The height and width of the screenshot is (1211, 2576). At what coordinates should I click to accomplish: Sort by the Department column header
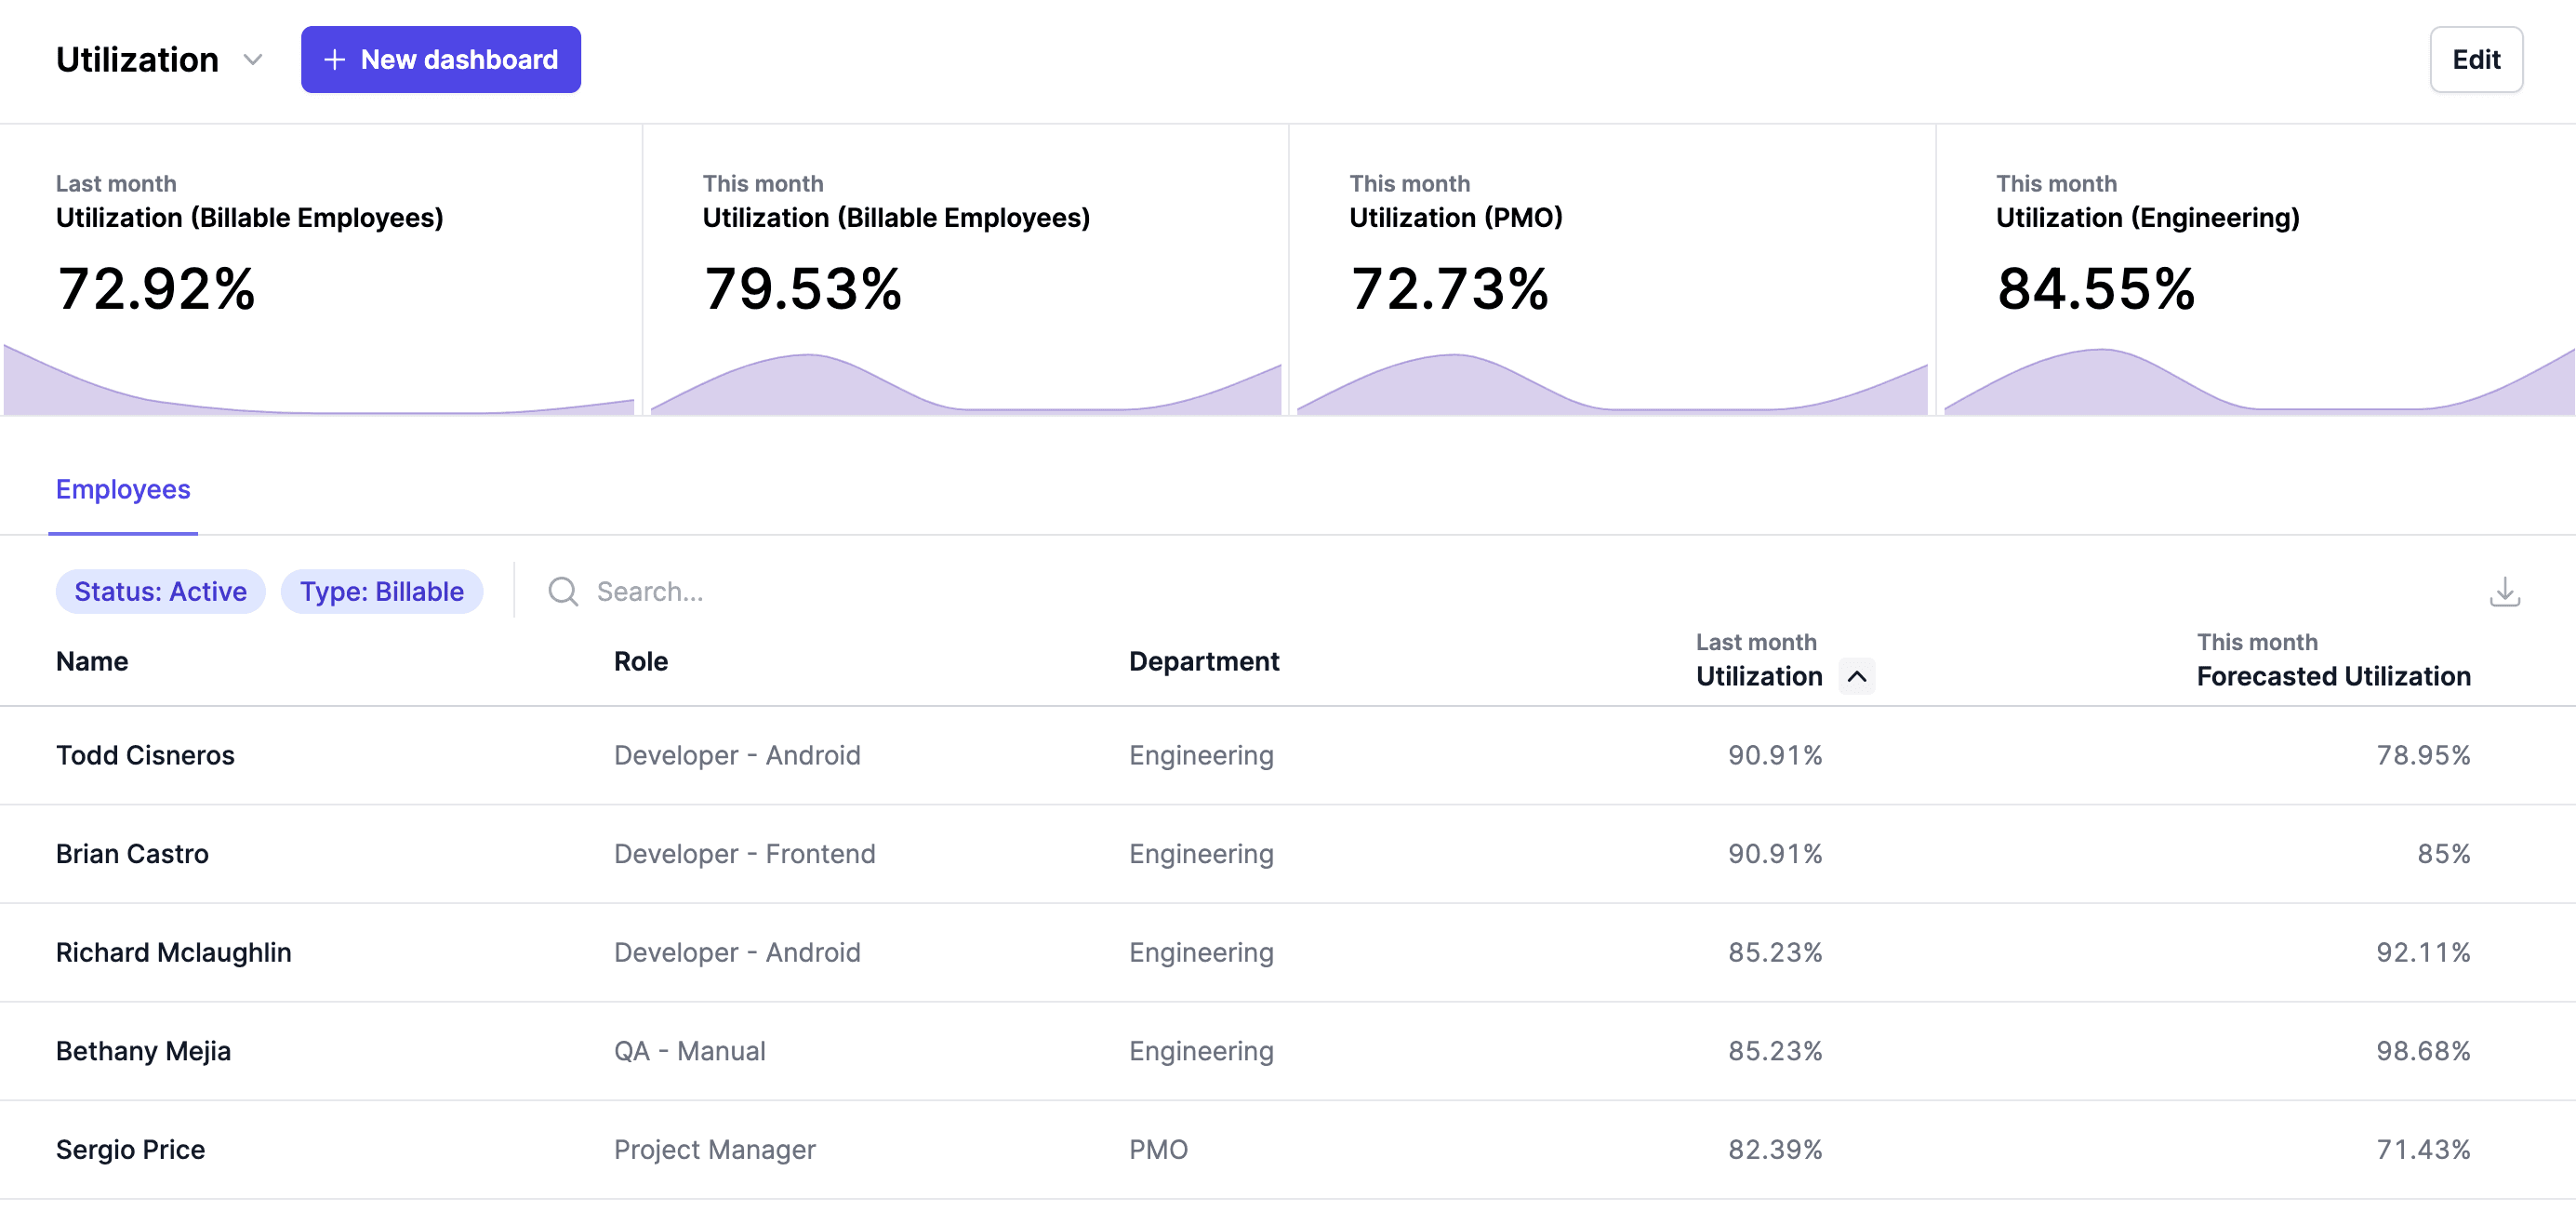pyautogui.click(x=1203, y=661)
